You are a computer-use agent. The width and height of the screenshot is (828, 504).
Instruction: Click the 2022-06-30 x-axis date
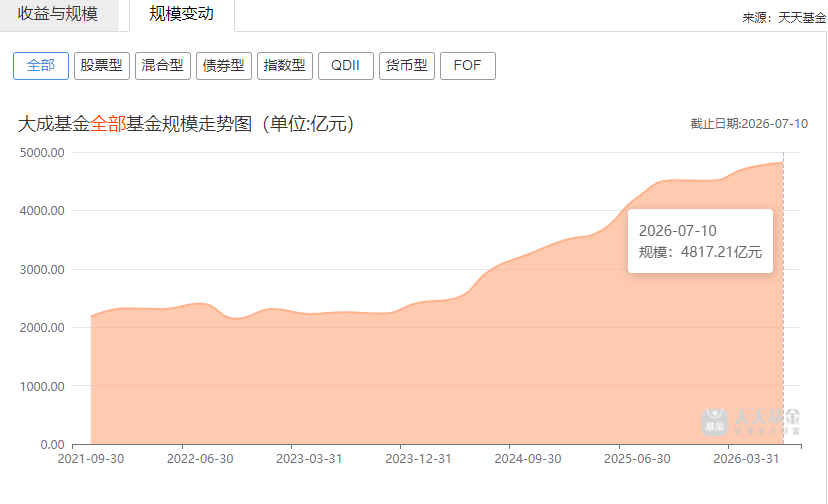click(x=200, y=459)
